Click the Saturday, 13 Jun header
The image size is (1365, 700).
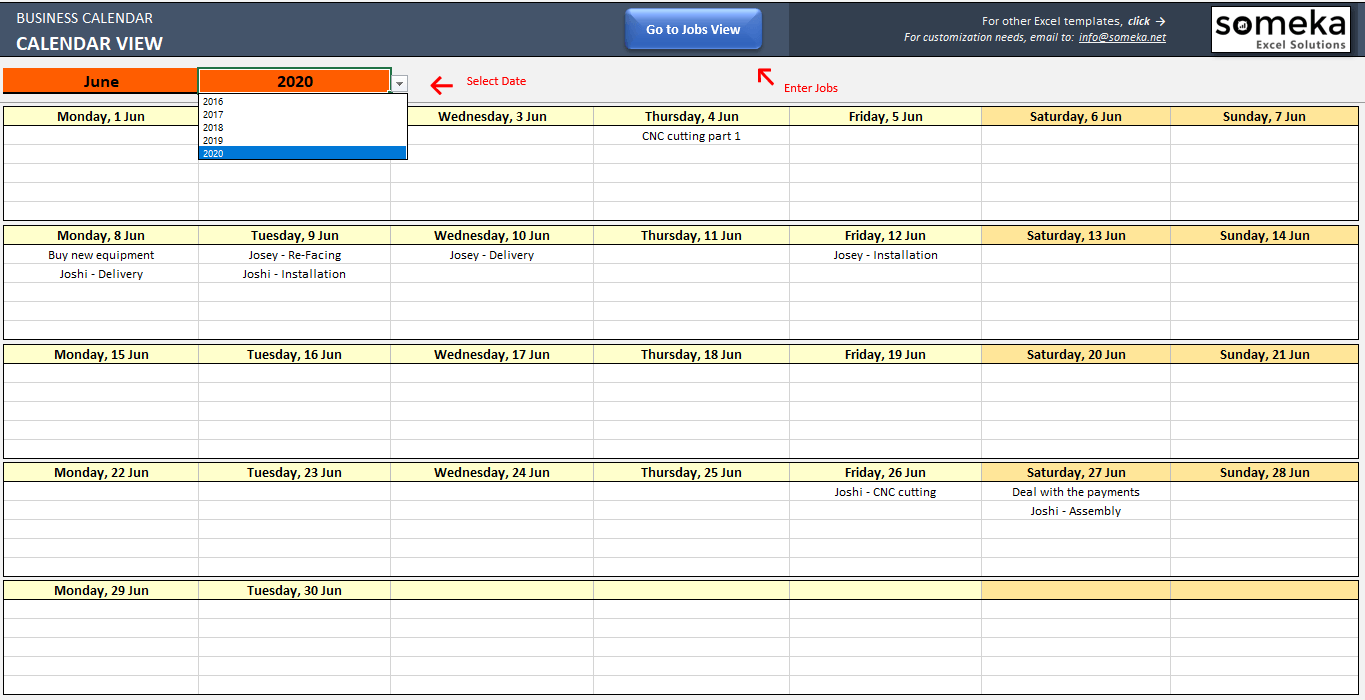tap(1075, 236)
